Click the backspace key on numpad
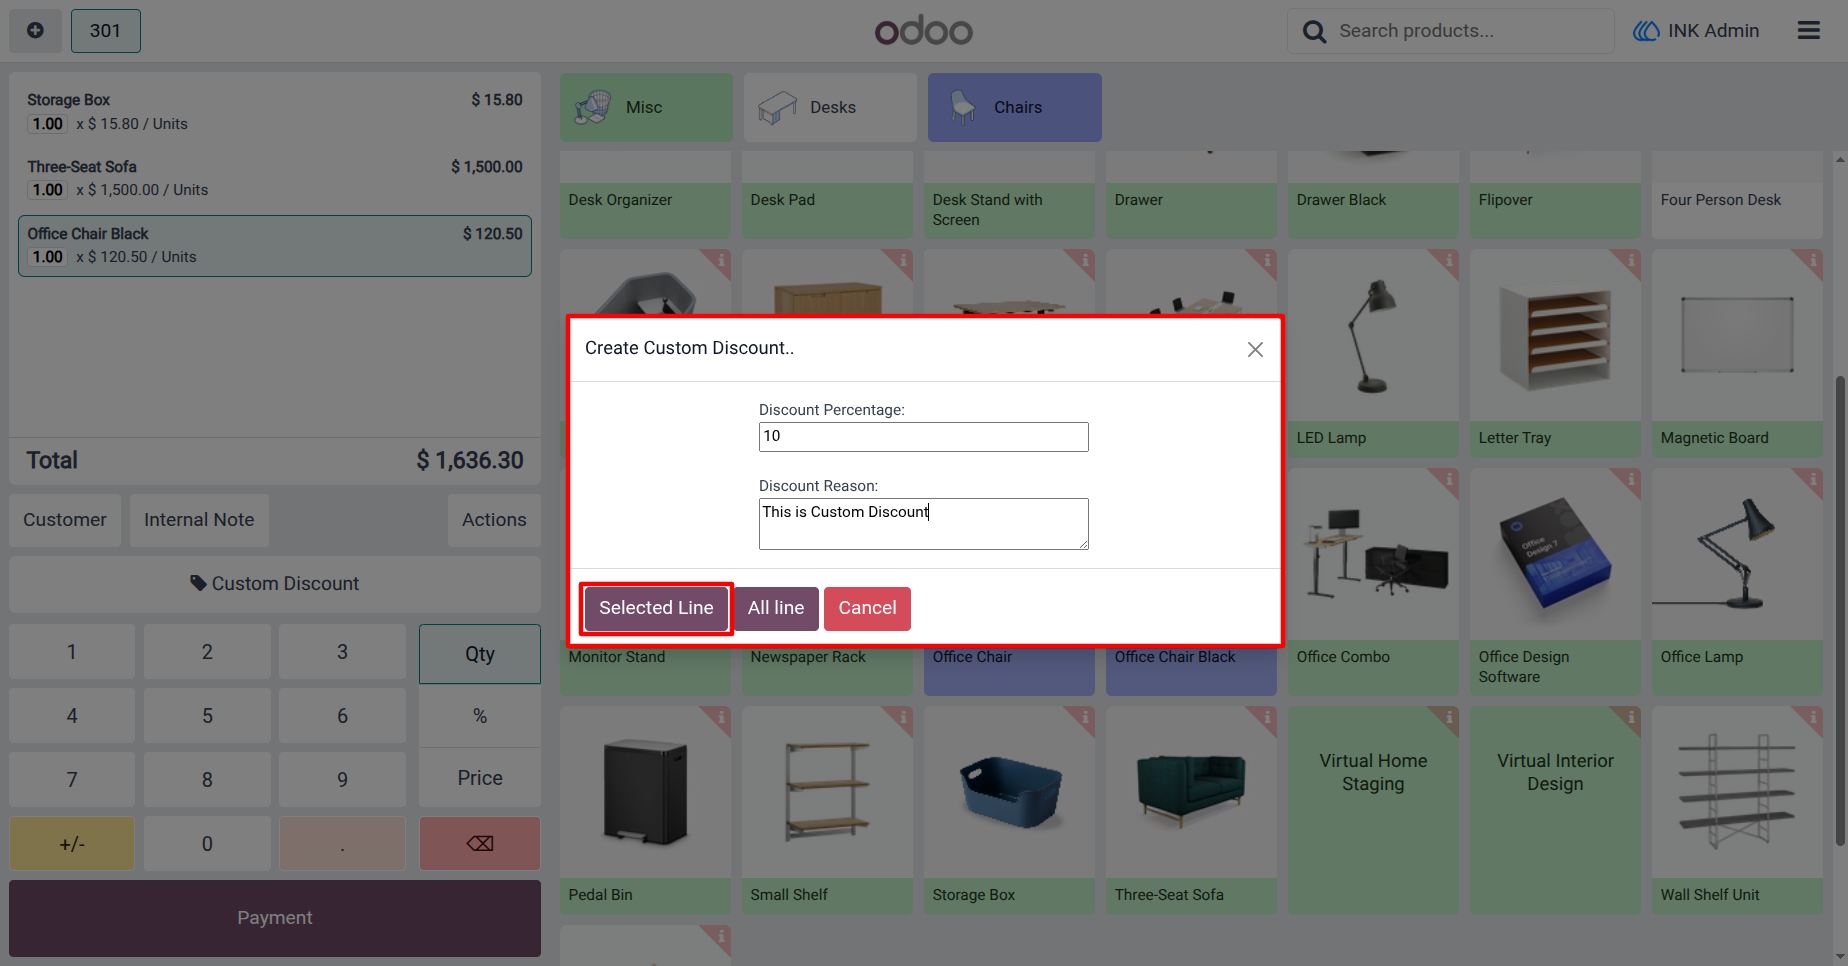The height and width of the screenshot is (966, 1848). click(480, 843)
